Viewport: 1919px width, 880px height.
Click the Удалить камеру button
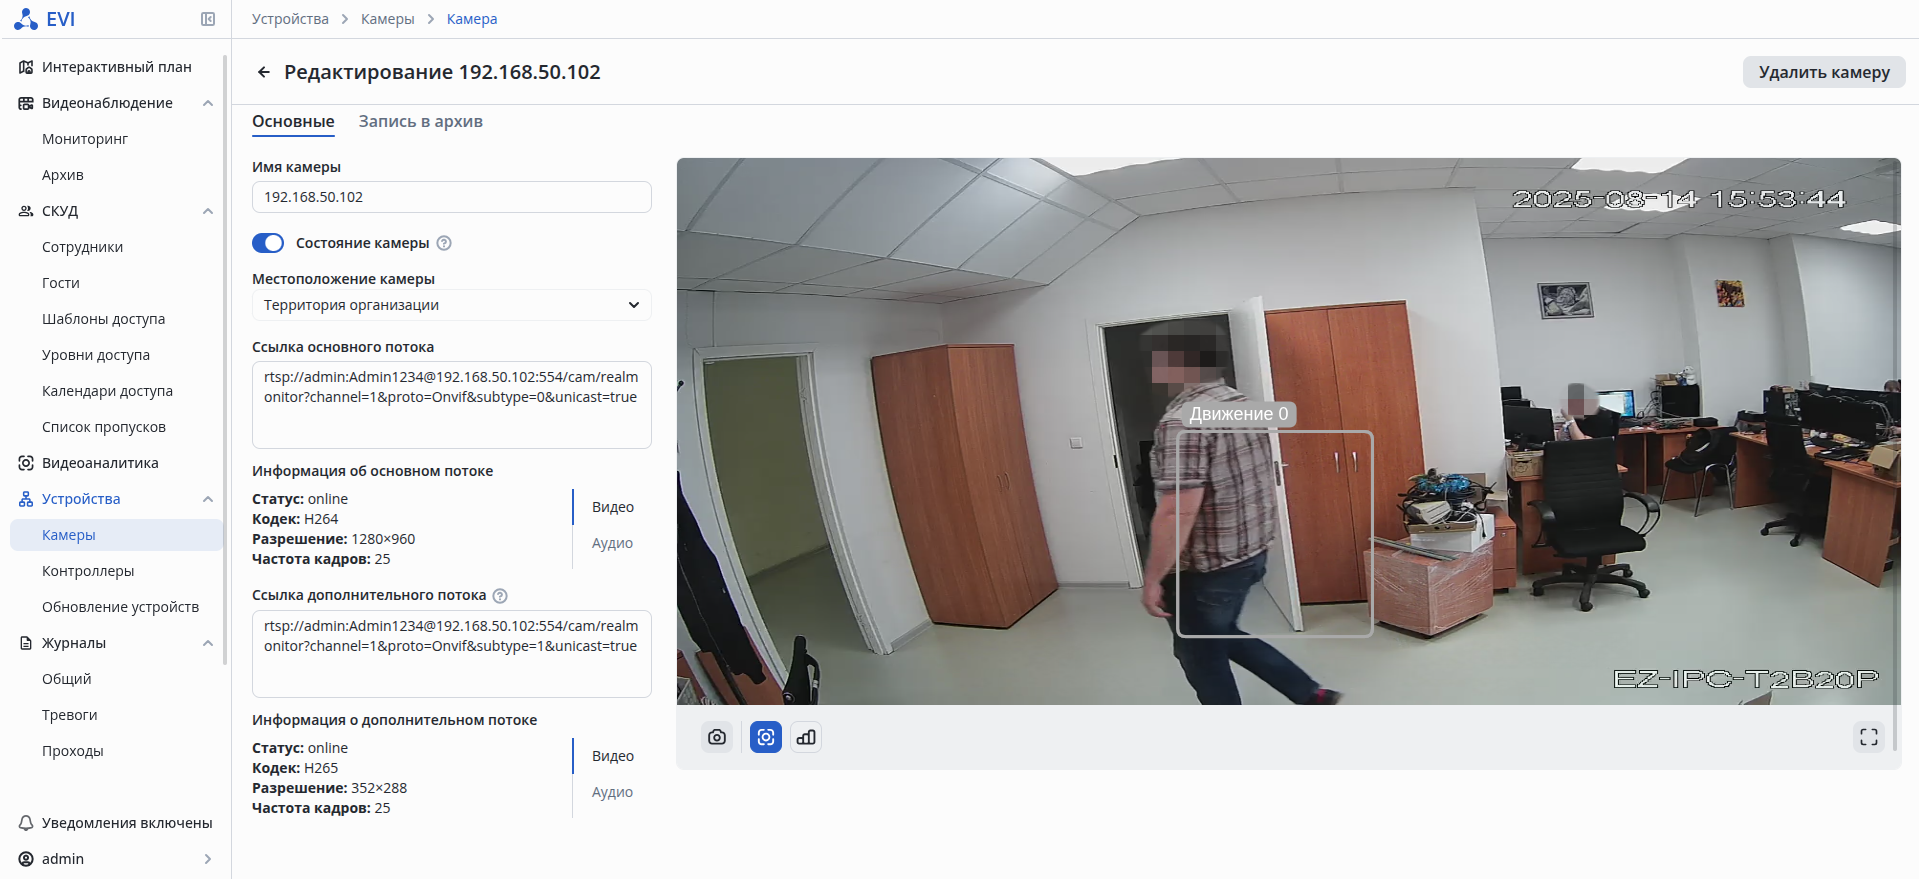coord(1824,72)
